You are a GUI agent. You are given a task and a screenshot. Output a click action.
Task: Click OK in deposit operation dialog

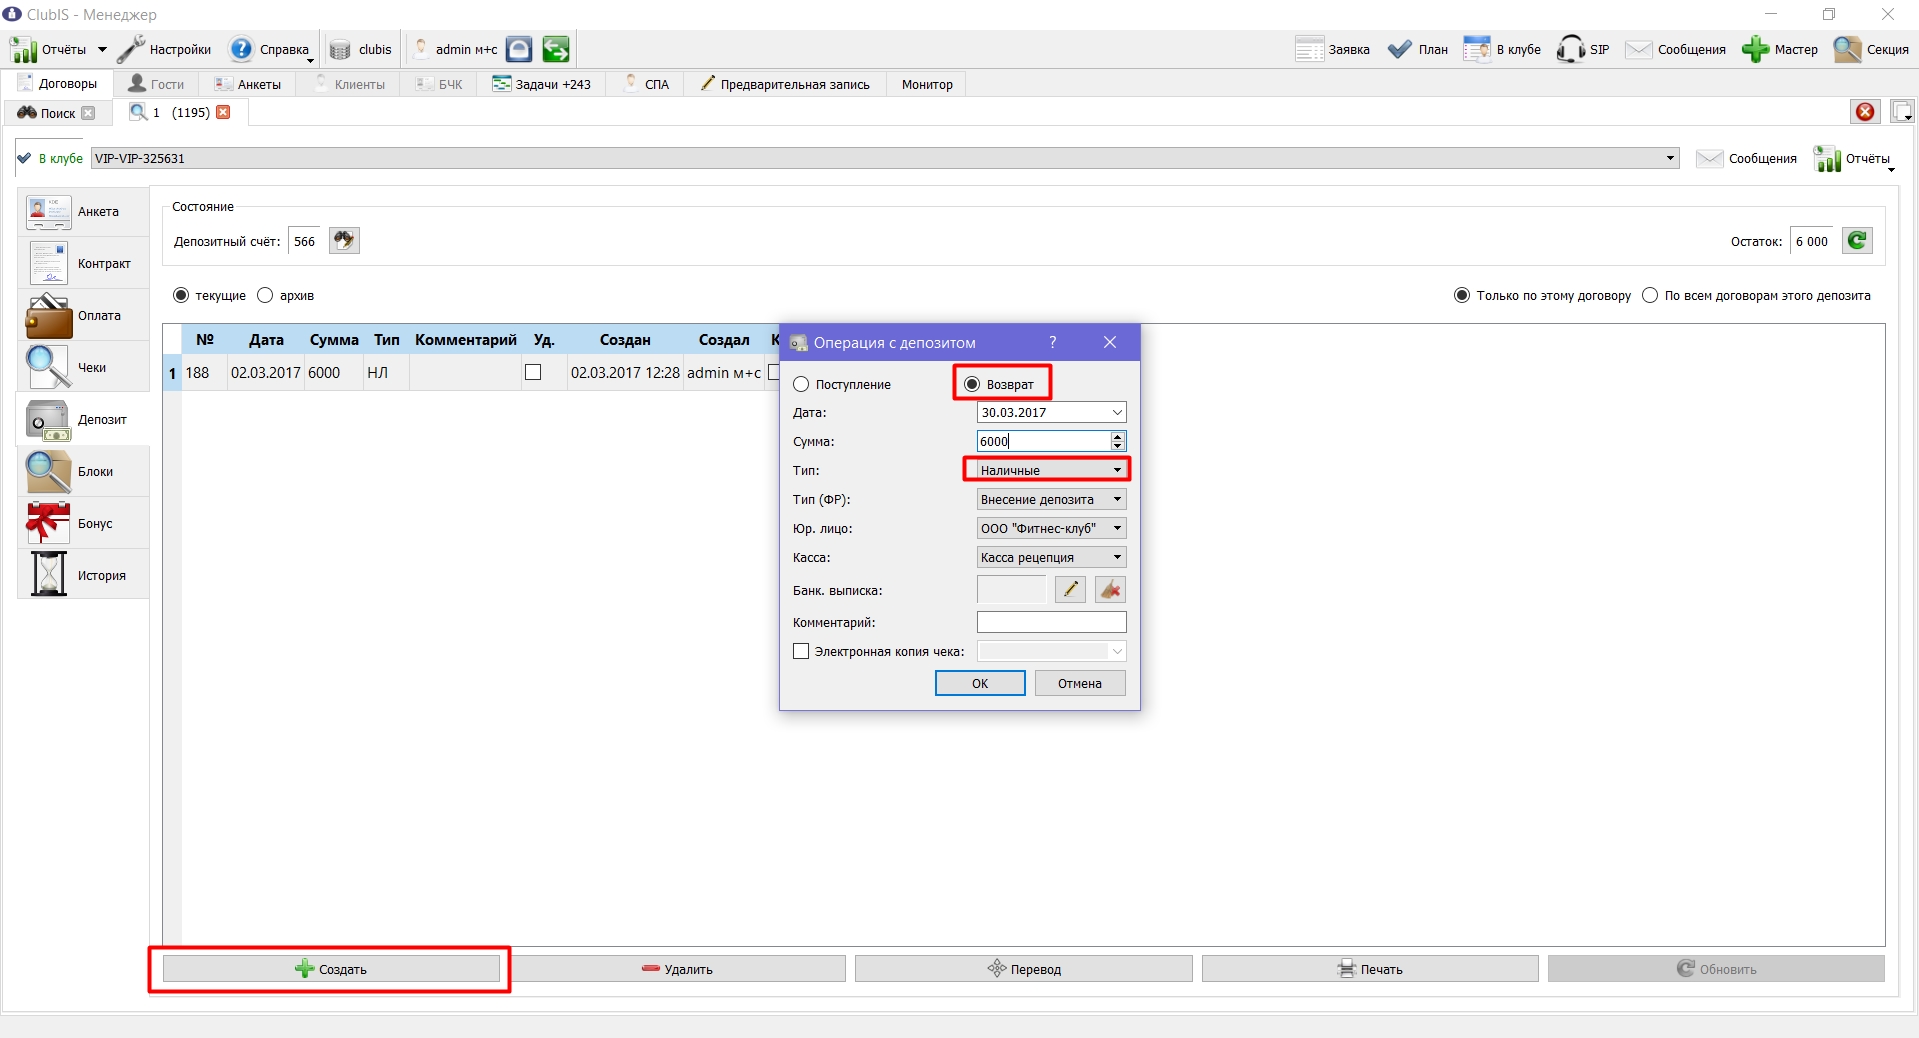tap(980, 683)
